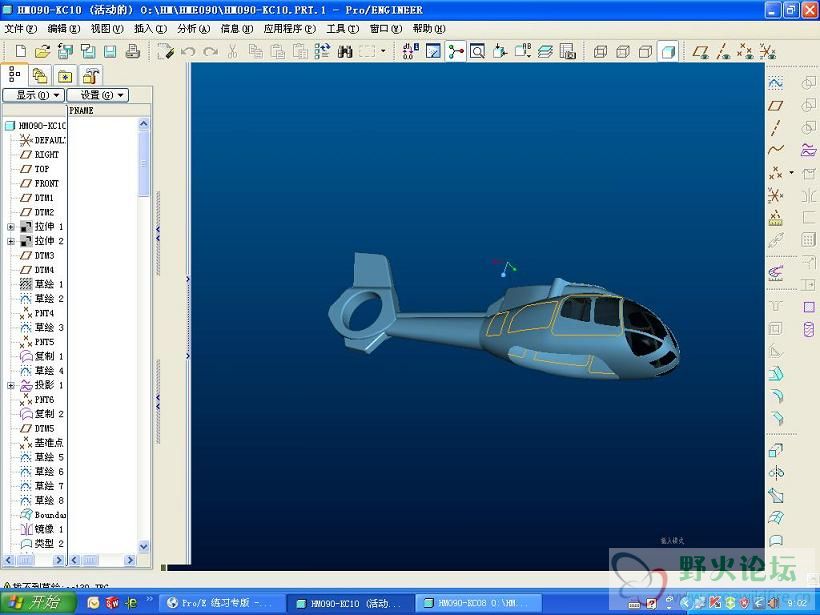This screenshot has height=615, width=820.
Task: Open the 工具 menu
Action: tap(343, 29)
